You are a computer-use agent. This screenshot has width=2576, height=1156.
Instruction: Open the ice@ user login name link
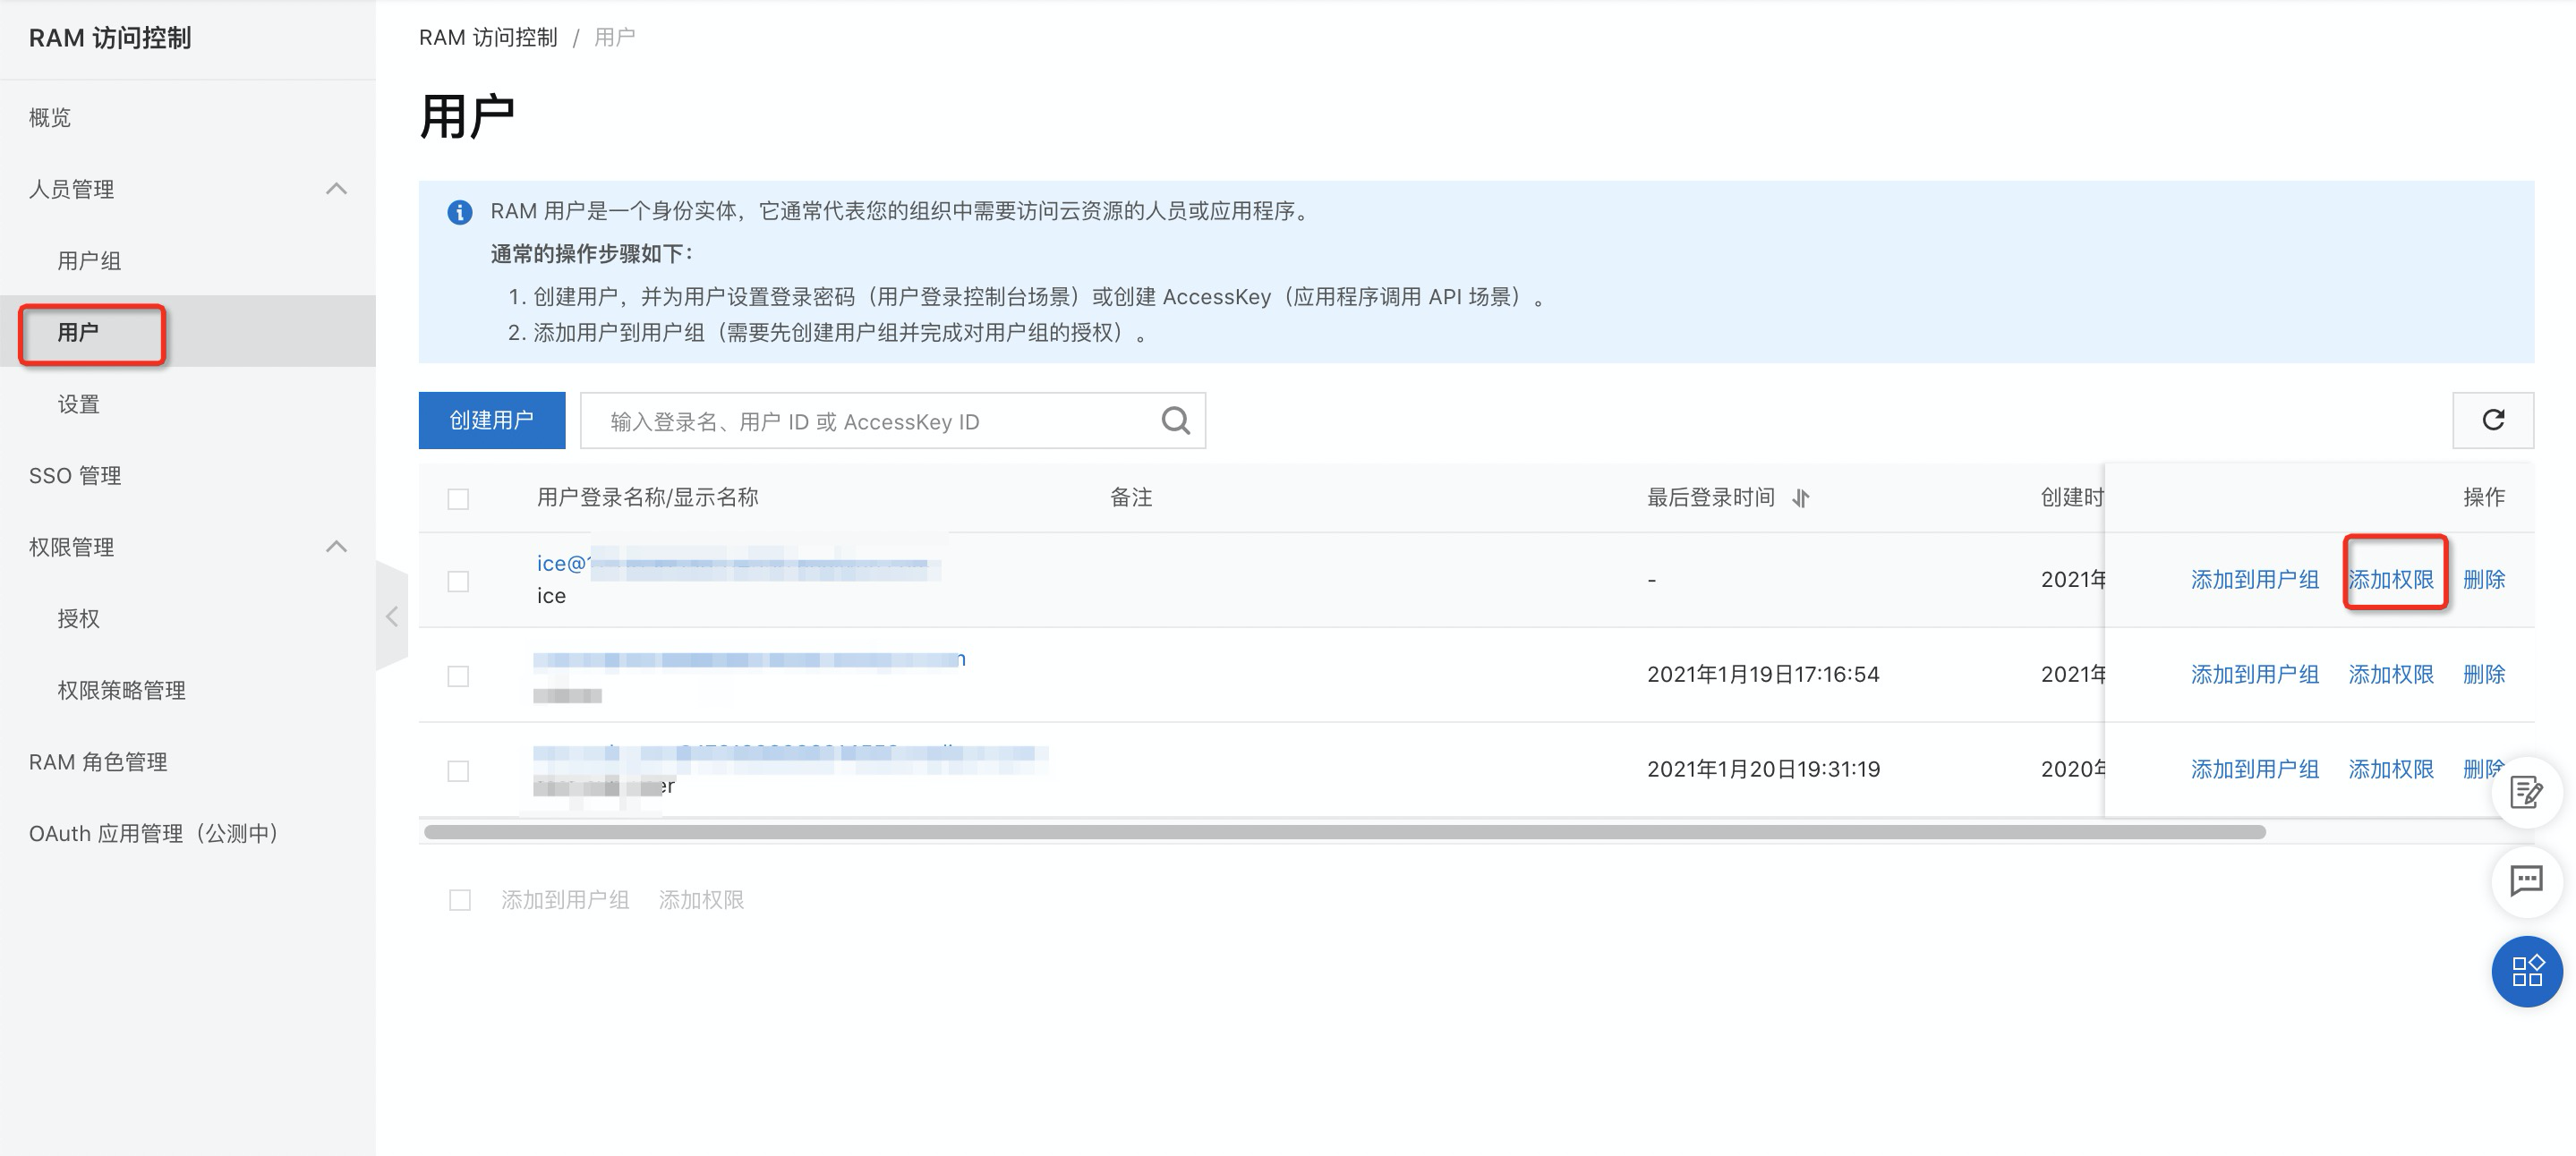click(x=738, y=564)
